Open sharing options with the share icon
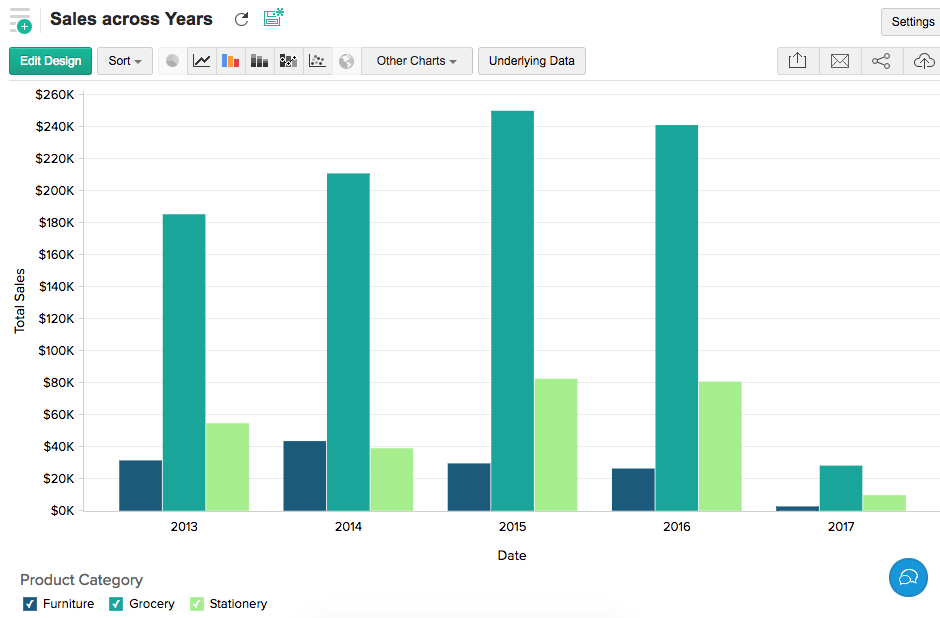940x618 pixels. [881, 61]
